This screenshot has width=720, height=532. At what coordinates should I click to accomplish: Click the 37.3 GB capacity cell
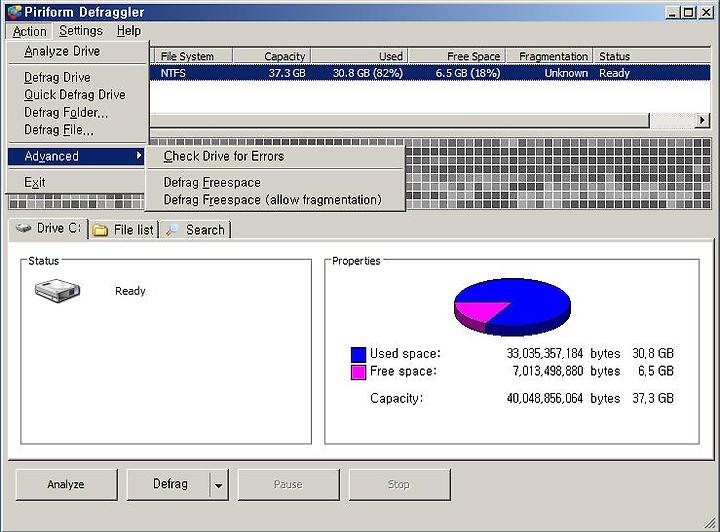click(x=287, y=73)
